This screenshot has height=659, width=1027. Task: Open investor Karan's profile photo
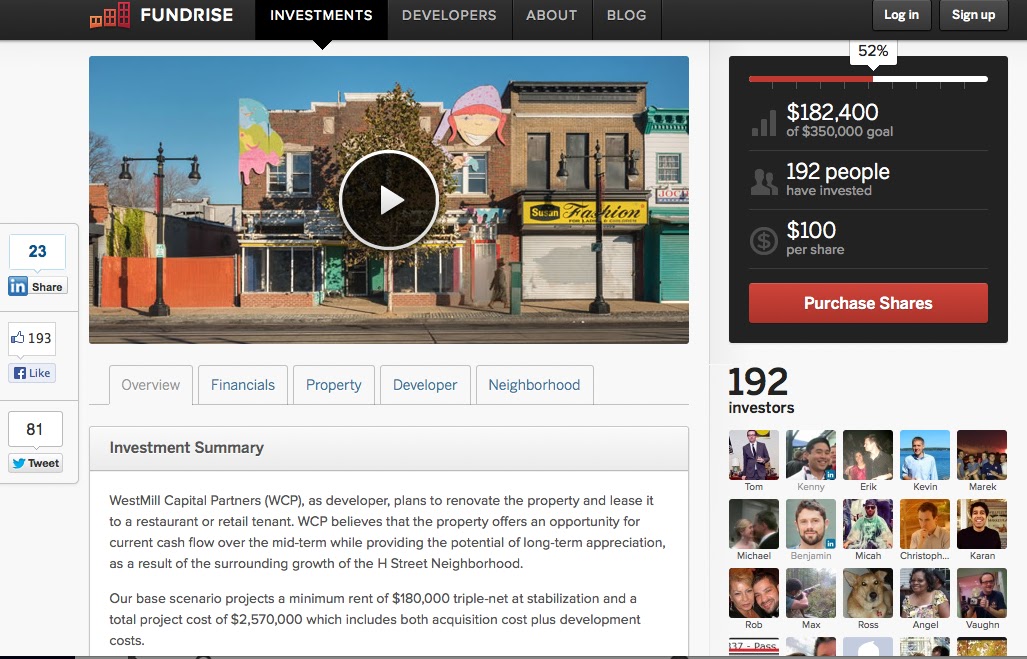tap(982, 523)
